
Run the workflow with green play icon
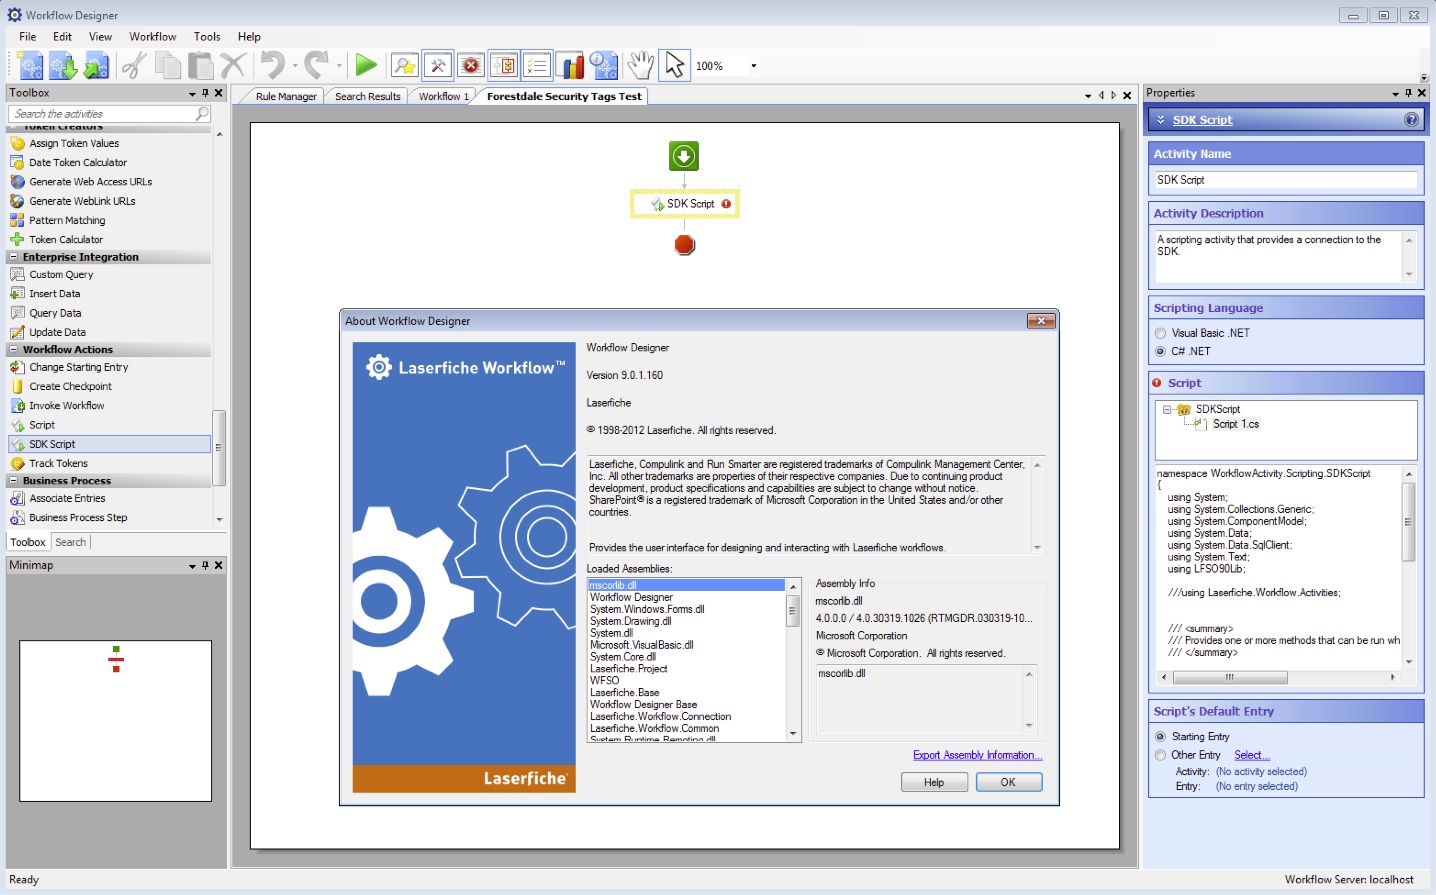click(x=366, y=66)
